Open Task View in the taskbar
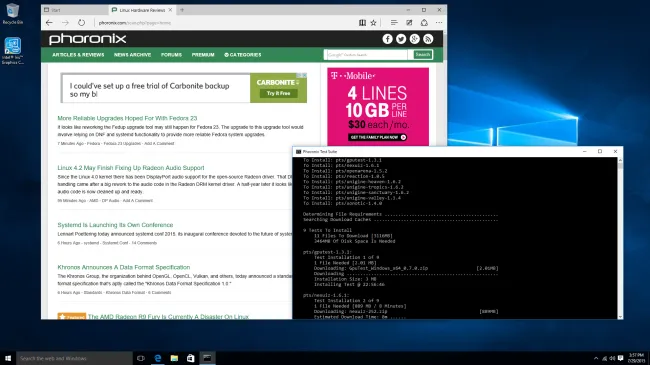This screenshot has width=650, height=365. [x=141, y=358]
